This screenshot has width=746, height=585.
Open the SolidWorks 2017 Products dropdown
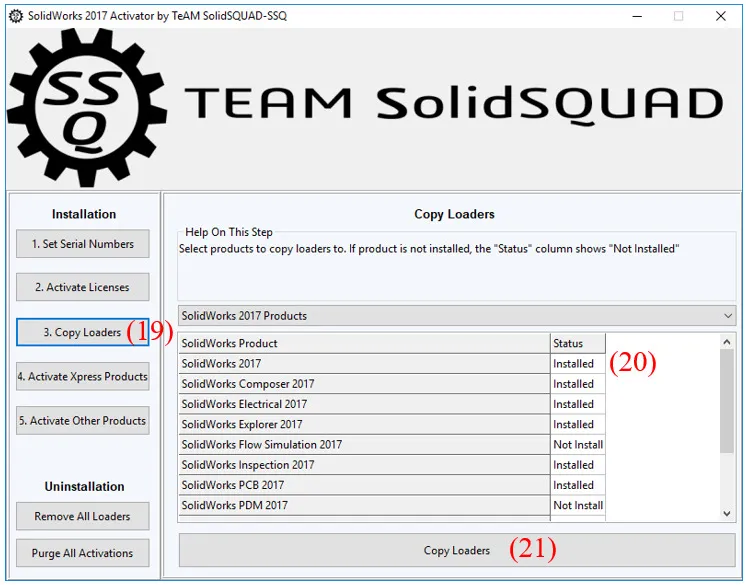coord(457,316)
